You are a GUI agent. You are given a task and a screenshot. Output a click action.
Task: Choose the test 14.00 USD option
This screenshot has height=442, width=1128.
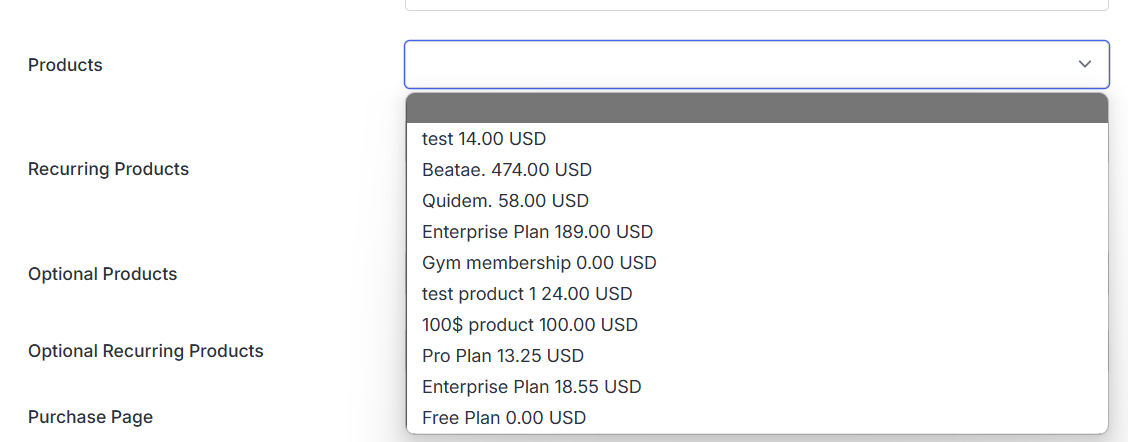pyautogui.click(x=484, y=139)
